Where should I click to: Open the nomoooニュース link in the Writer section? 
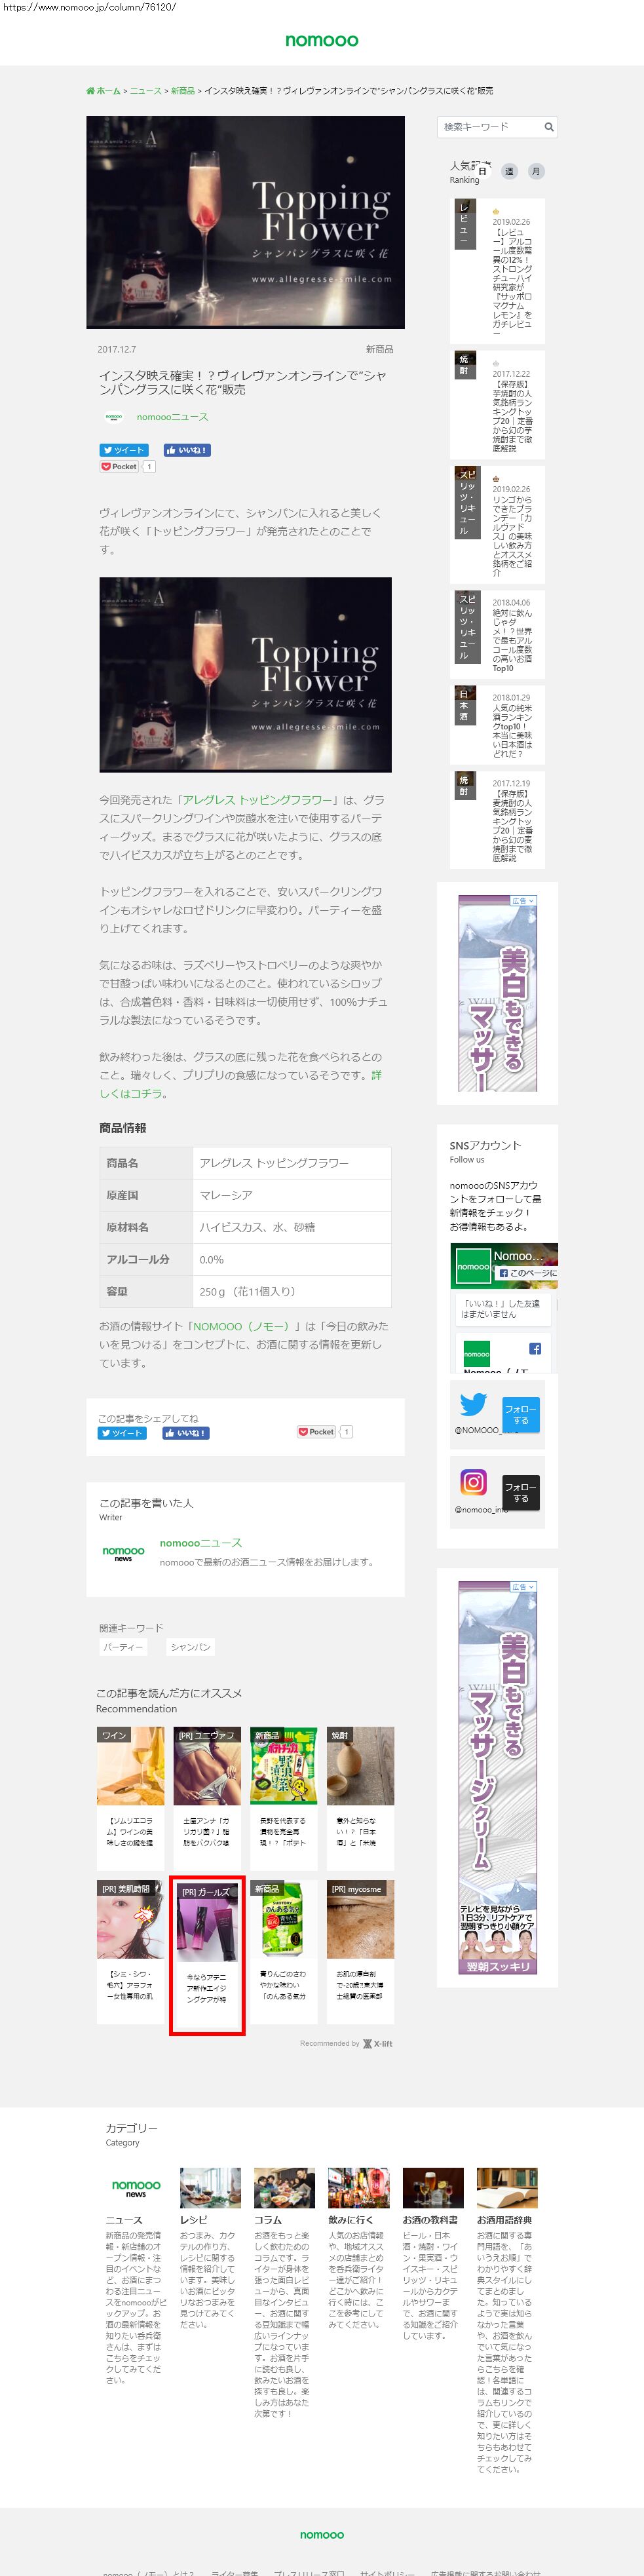[x=200, y=1542]
